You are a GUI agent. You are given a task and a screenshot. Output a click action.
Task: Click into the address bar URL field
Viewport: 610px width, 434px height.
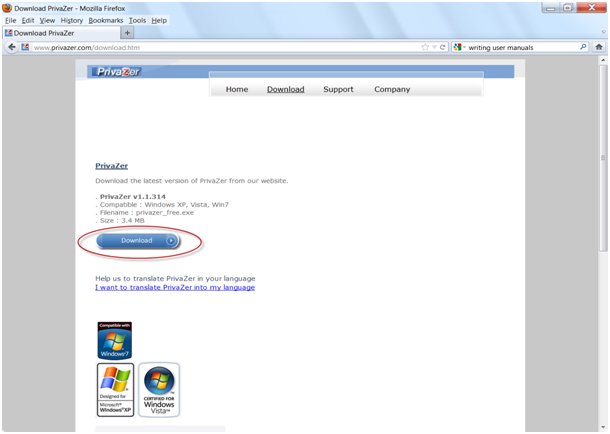(220, 47)
